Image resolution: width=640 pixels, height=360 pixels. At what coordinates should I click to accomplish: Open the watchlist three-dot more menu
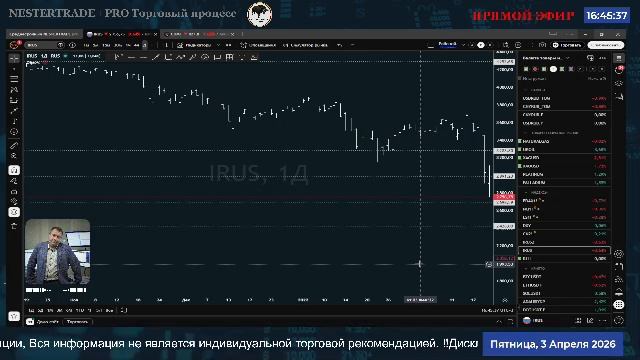click(x=603, y=58)
